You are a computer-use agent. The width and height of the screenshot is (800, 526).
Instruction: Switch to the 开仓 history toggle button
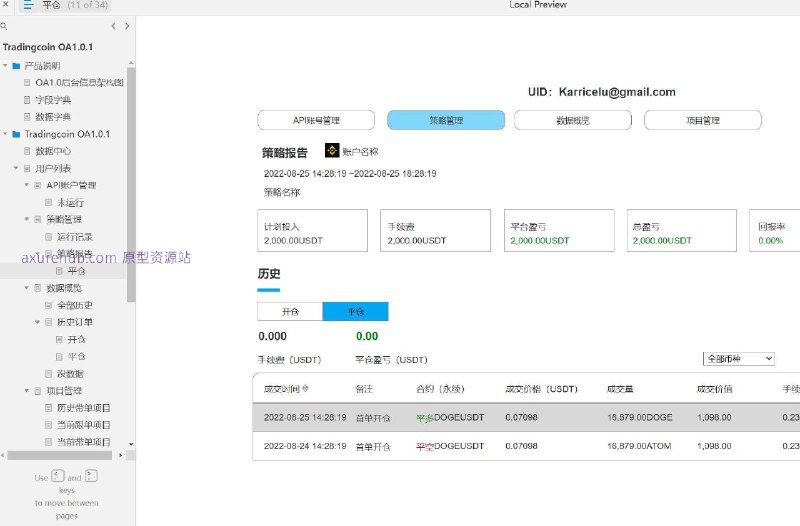click(290, 311)
